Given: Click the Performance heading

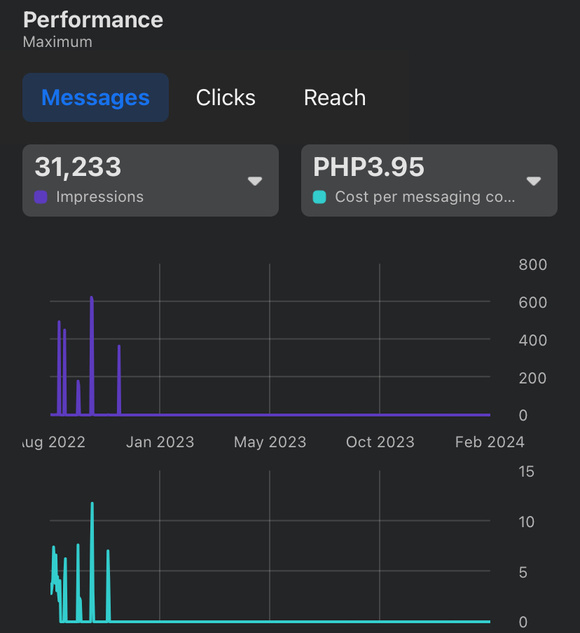Looking at the screenshot, I should point(93,20).
